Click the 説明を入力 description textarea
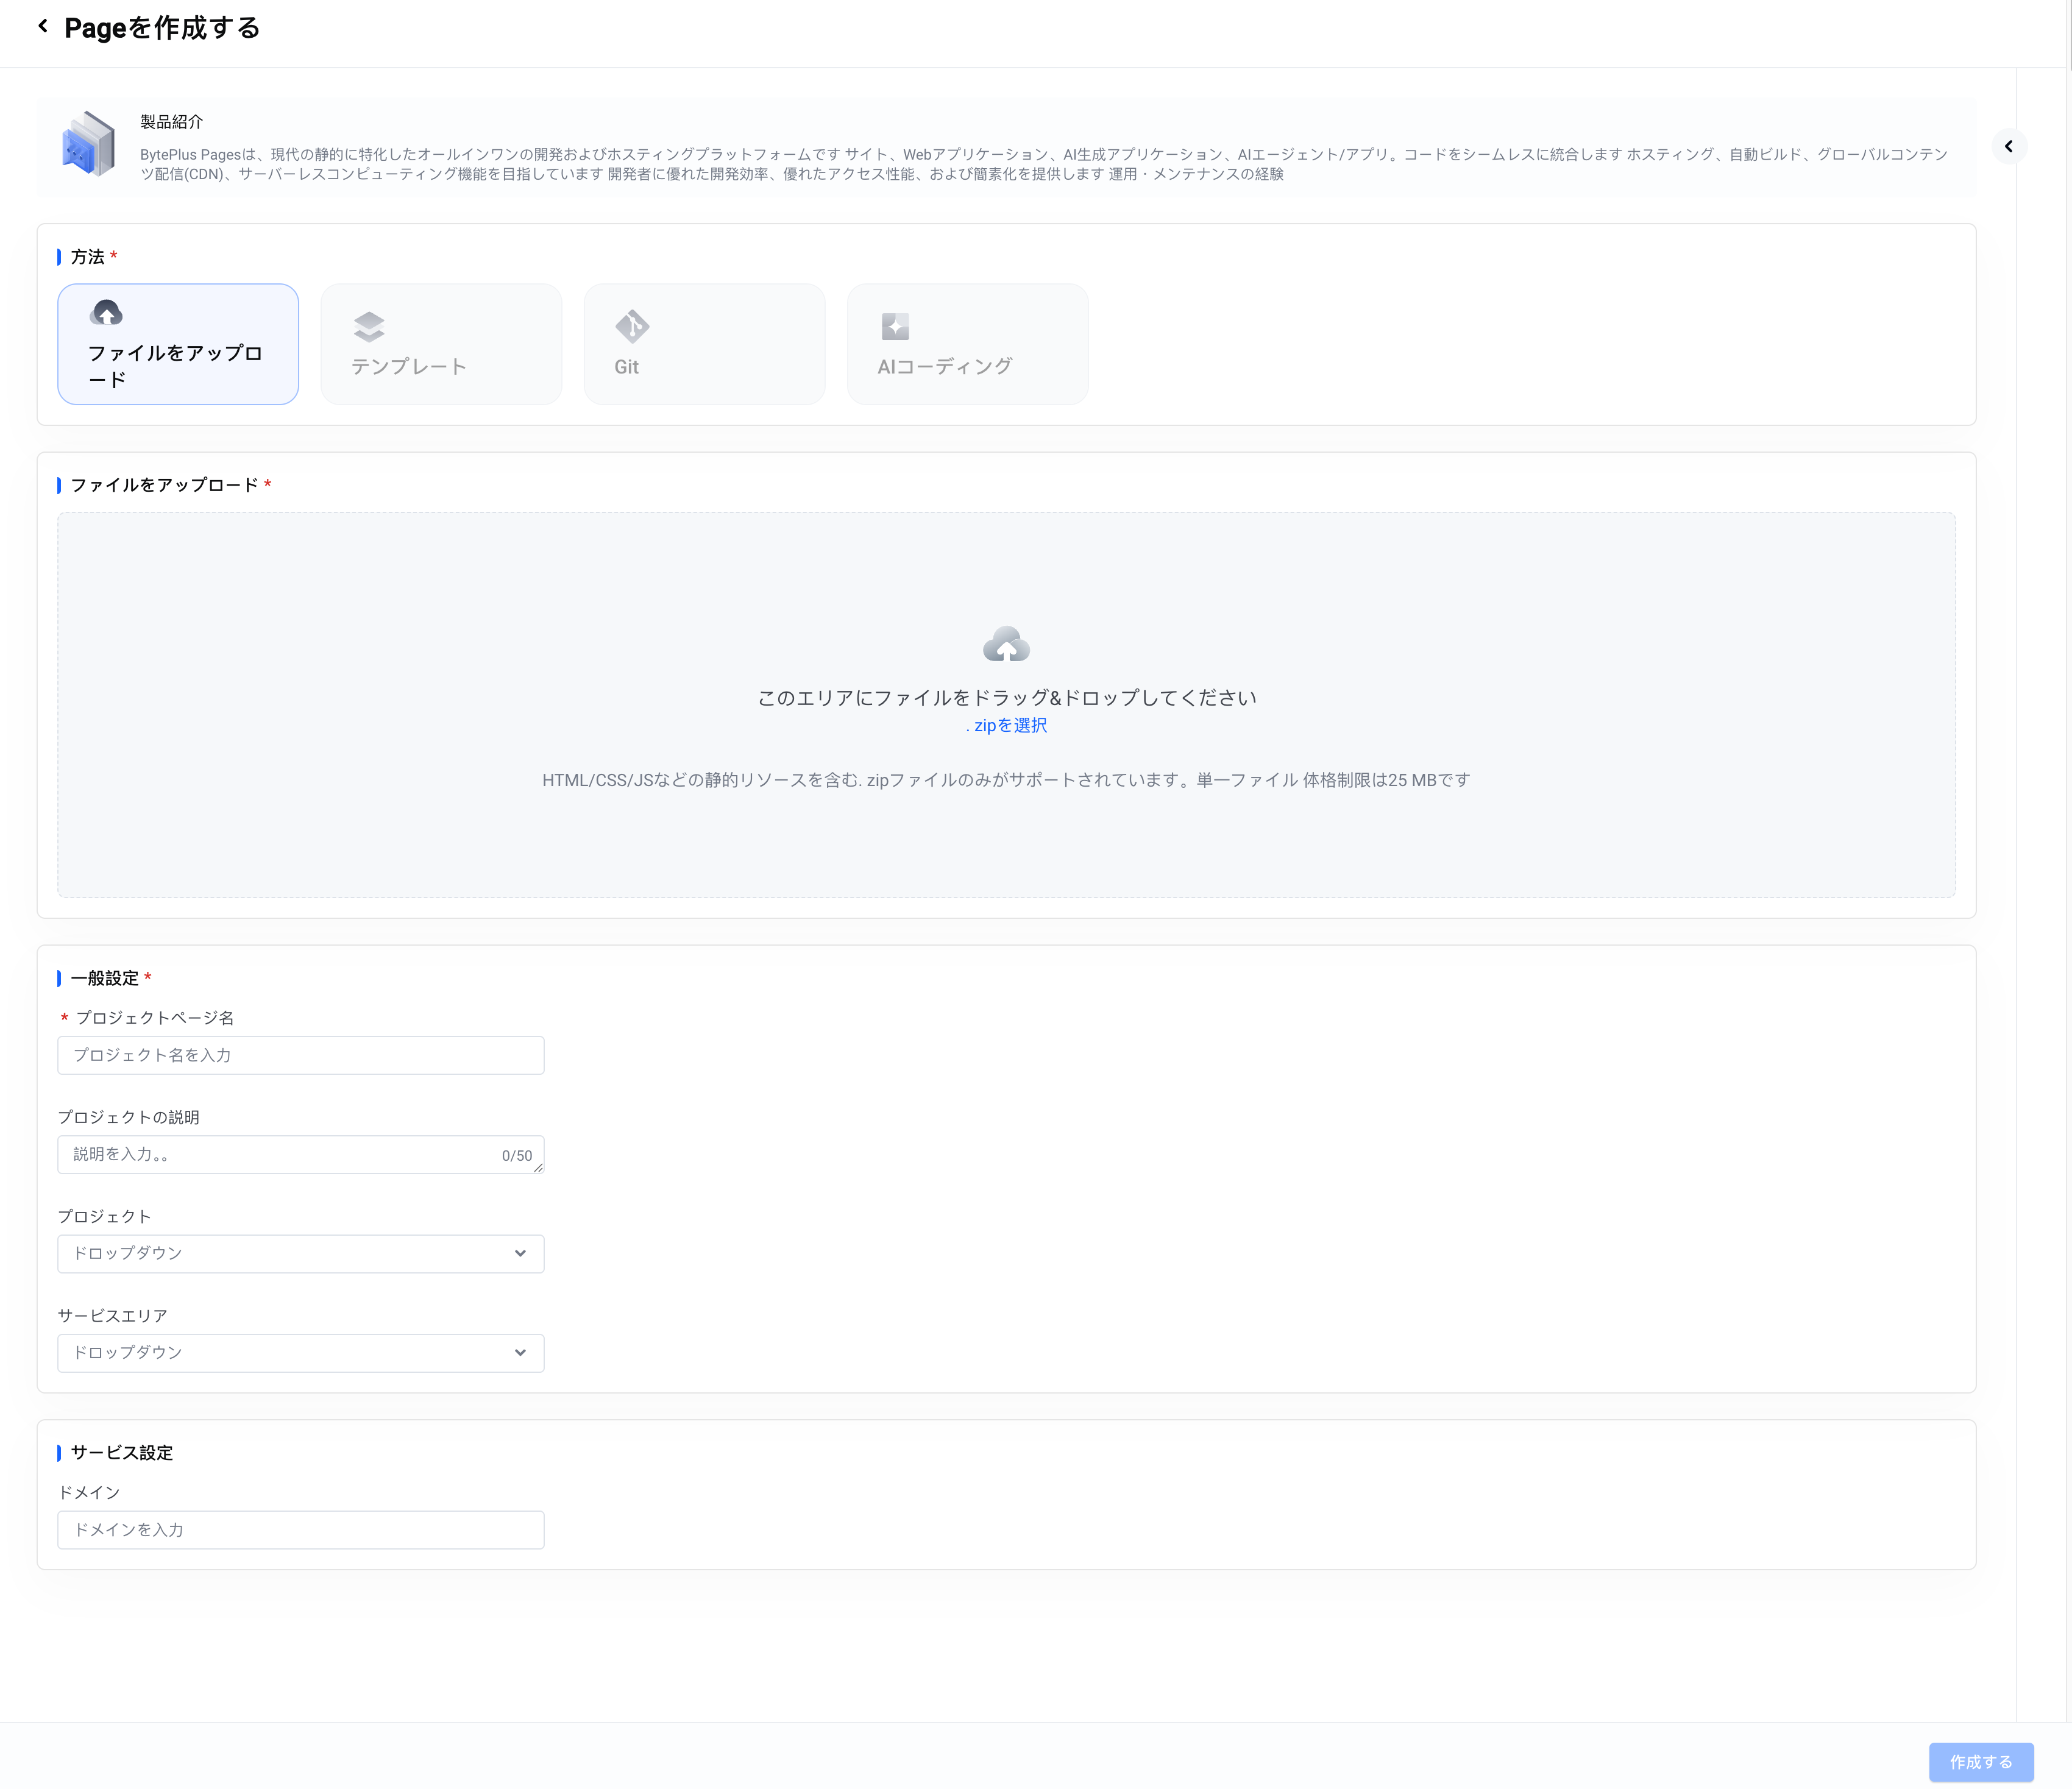This screenshot has width=2072, height=1789. [280, 1155]
